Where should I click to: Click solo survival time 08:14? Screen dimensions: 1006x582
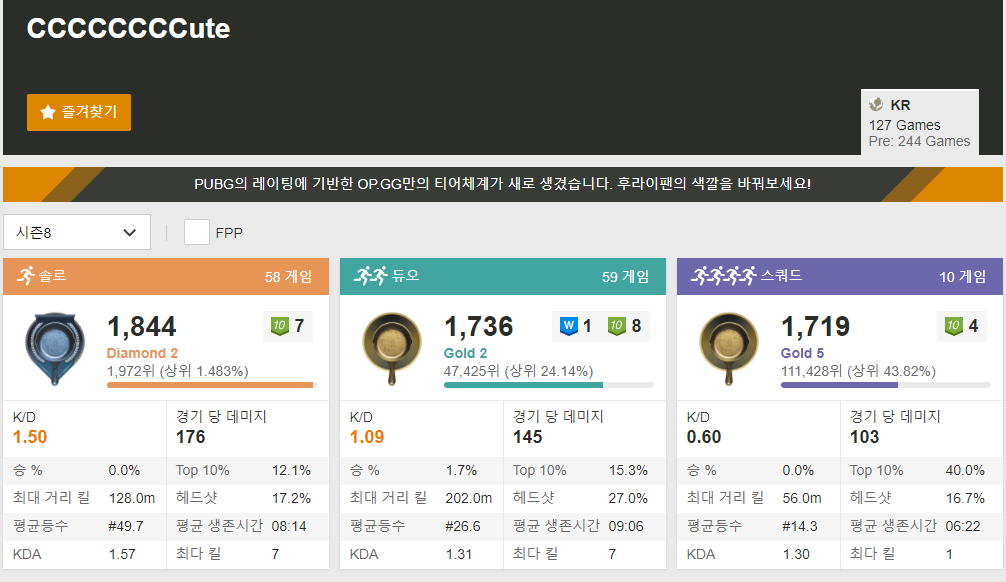289,526
